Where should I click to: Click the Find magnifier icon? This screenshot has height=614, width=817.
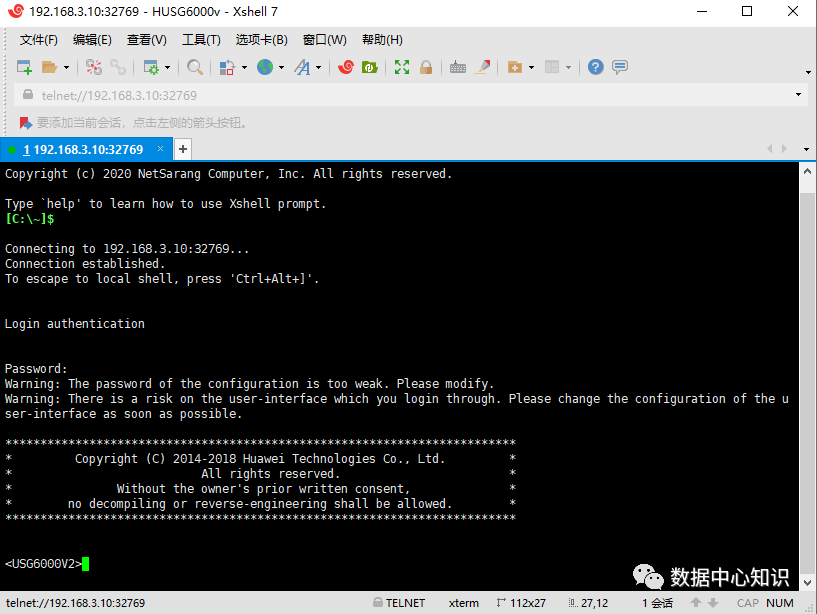[195, 67]
